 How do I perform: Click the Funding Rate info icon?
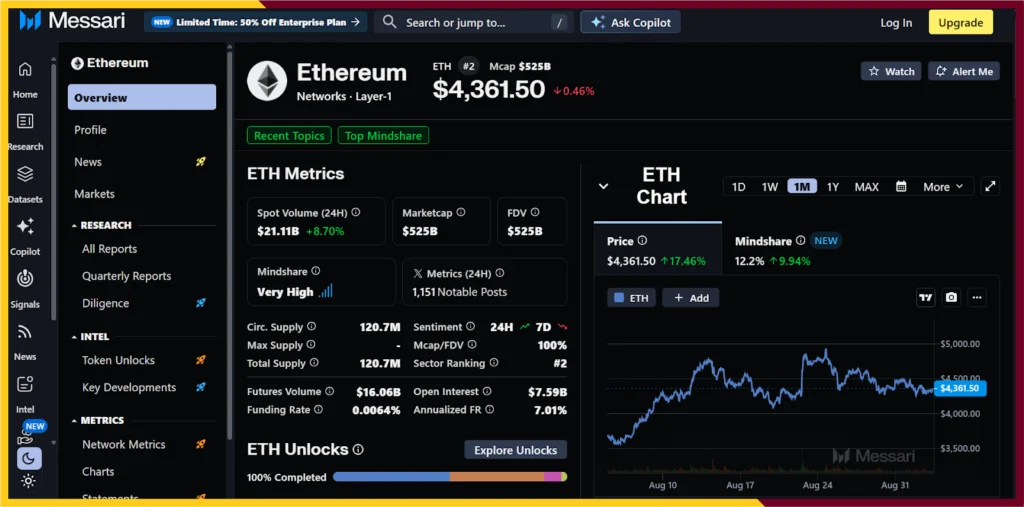click(x=319, y=410)
